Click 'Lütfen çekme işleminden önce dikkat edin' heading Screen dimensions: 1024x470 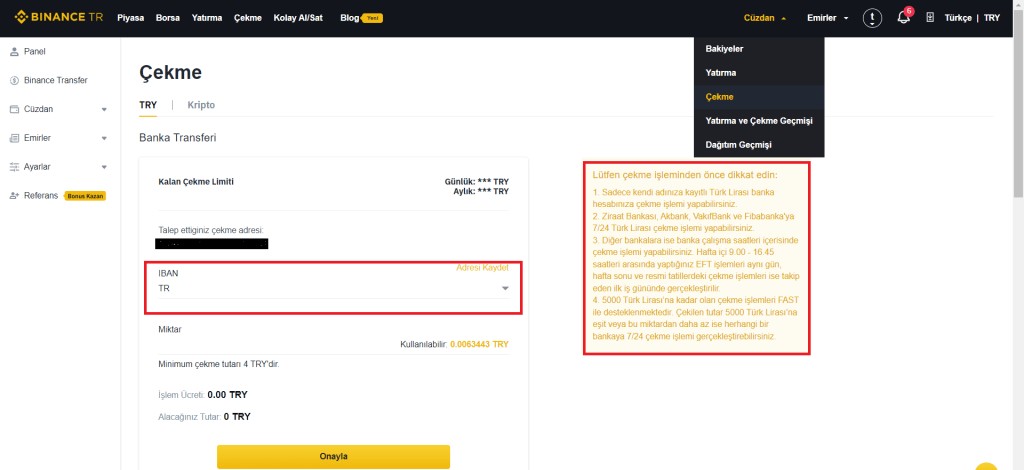(x=685, y=175)
